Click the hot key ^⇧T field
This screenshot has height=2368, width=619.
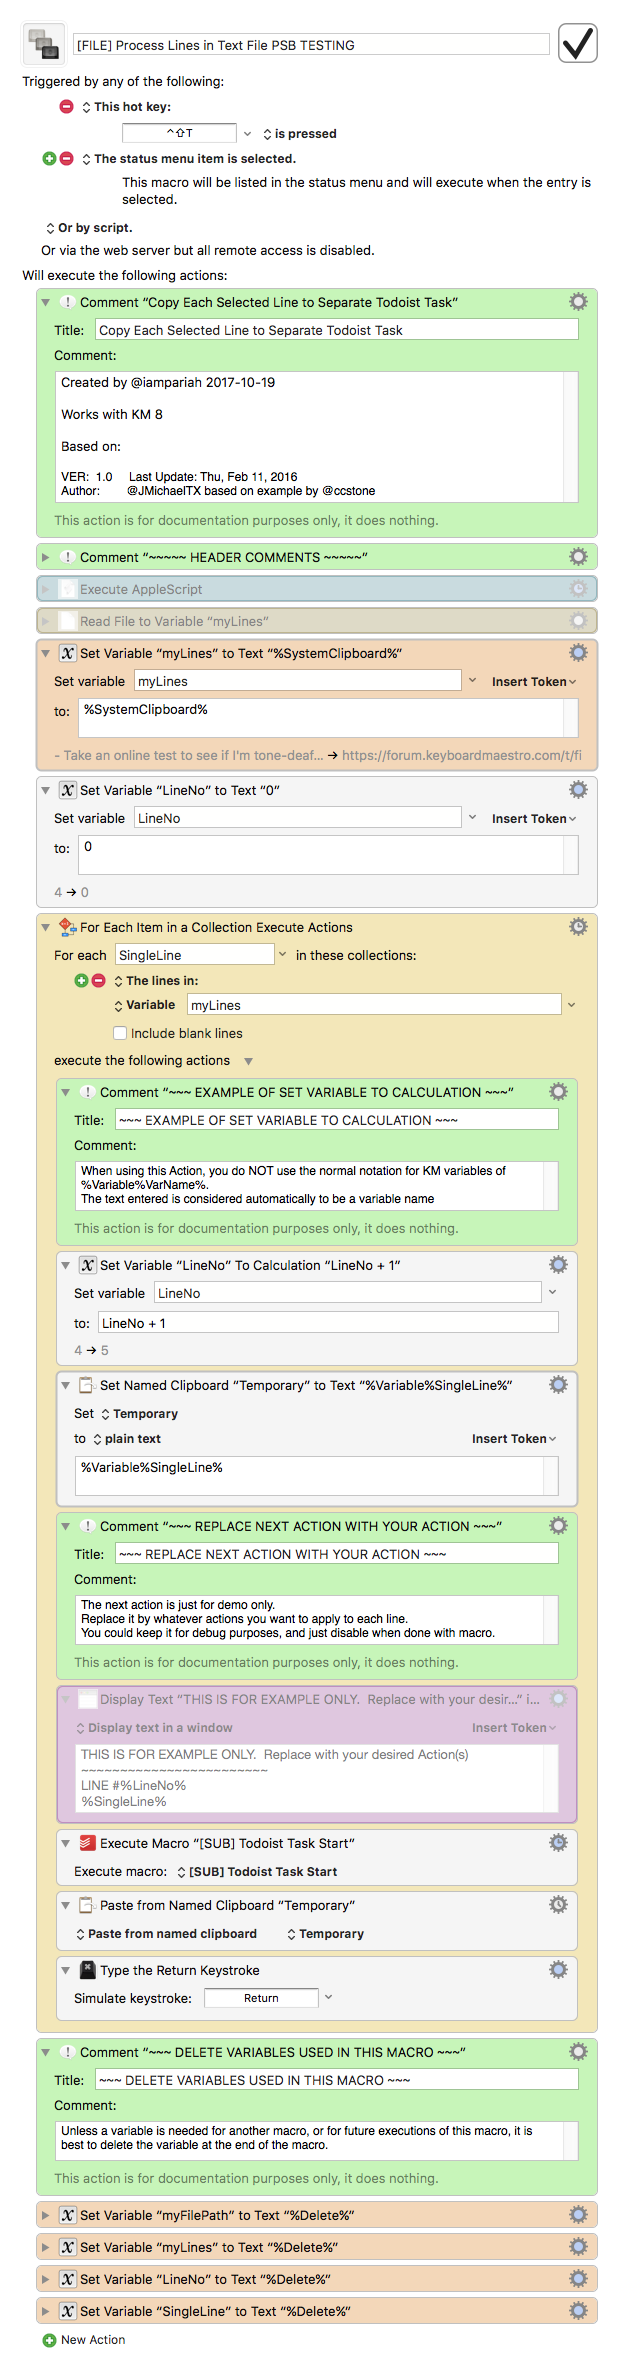point(179,133)
